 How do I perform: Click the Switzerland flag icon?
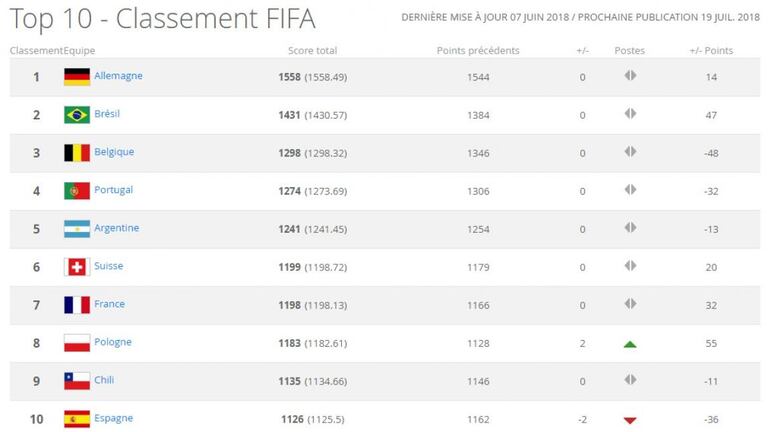(x=77, y=267)
